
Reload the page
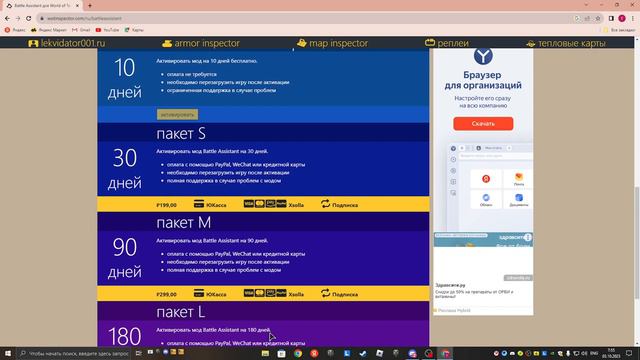(x=29, y=18)
